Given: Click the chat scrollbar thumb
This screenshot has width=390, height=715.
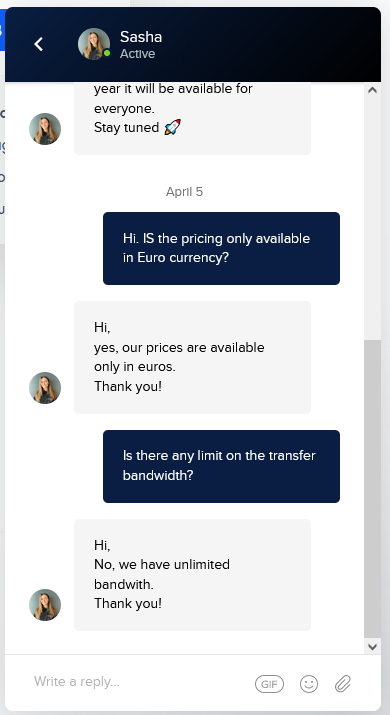Looking at the screenshot, I should pos(372,488).
